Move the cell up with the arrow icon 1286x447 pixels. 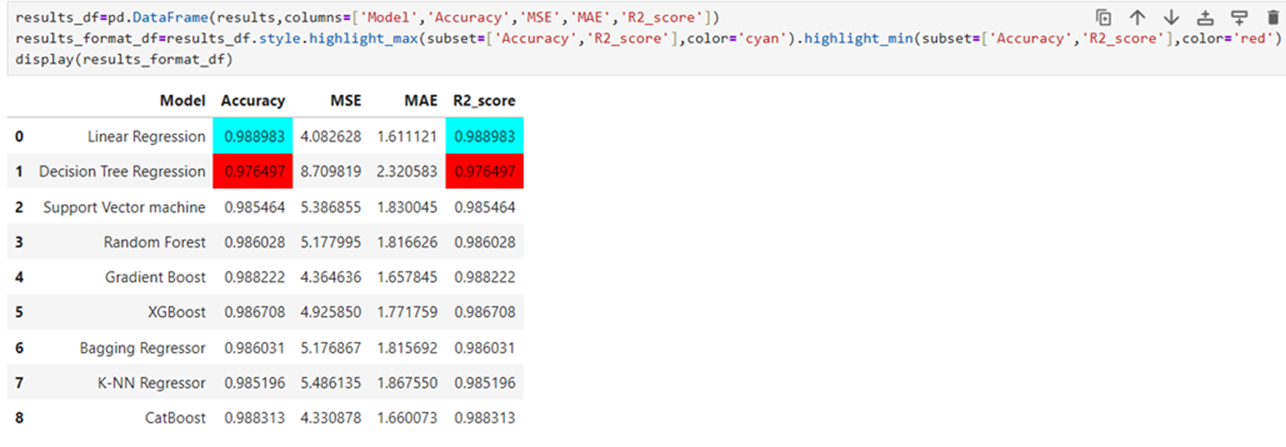1137,17
